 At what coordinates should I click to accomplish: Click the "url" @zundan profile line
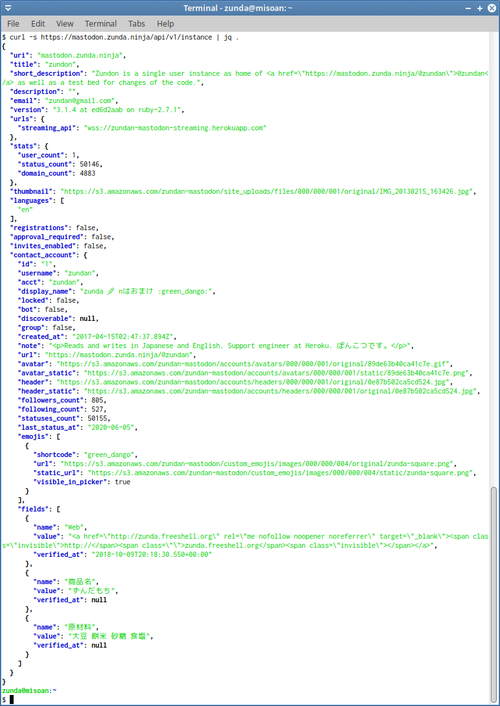tap(107, 355)
